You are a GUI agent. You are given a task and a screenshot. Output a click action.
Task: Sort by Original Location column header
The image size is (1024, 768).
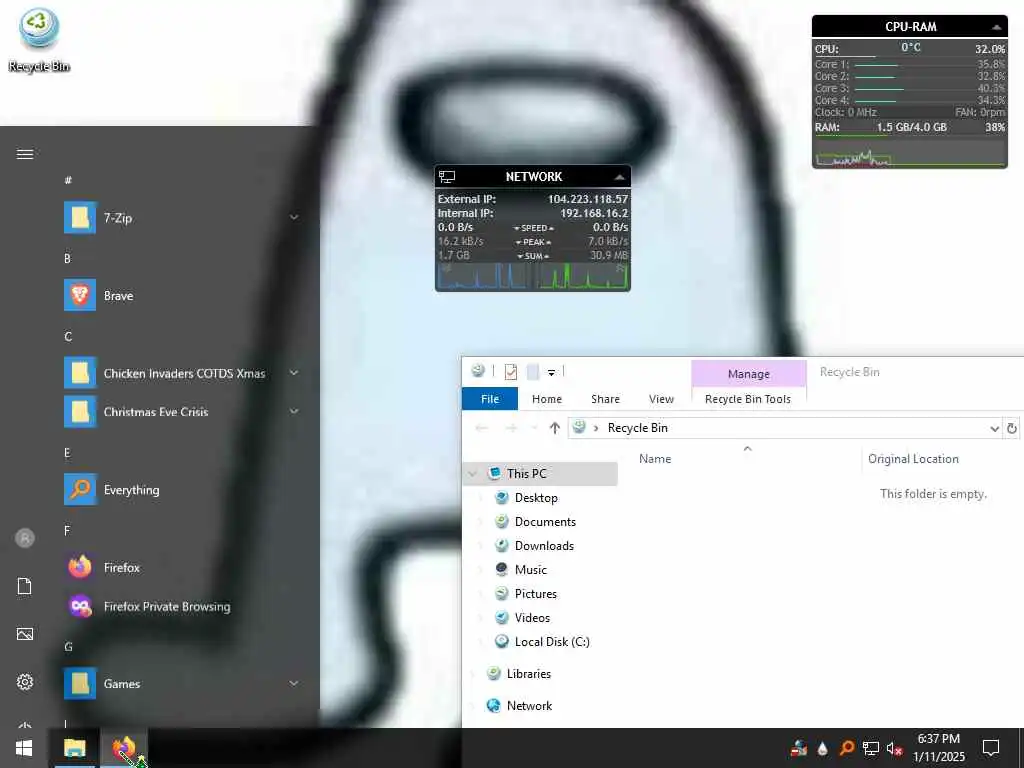click(x=913, y=459)
